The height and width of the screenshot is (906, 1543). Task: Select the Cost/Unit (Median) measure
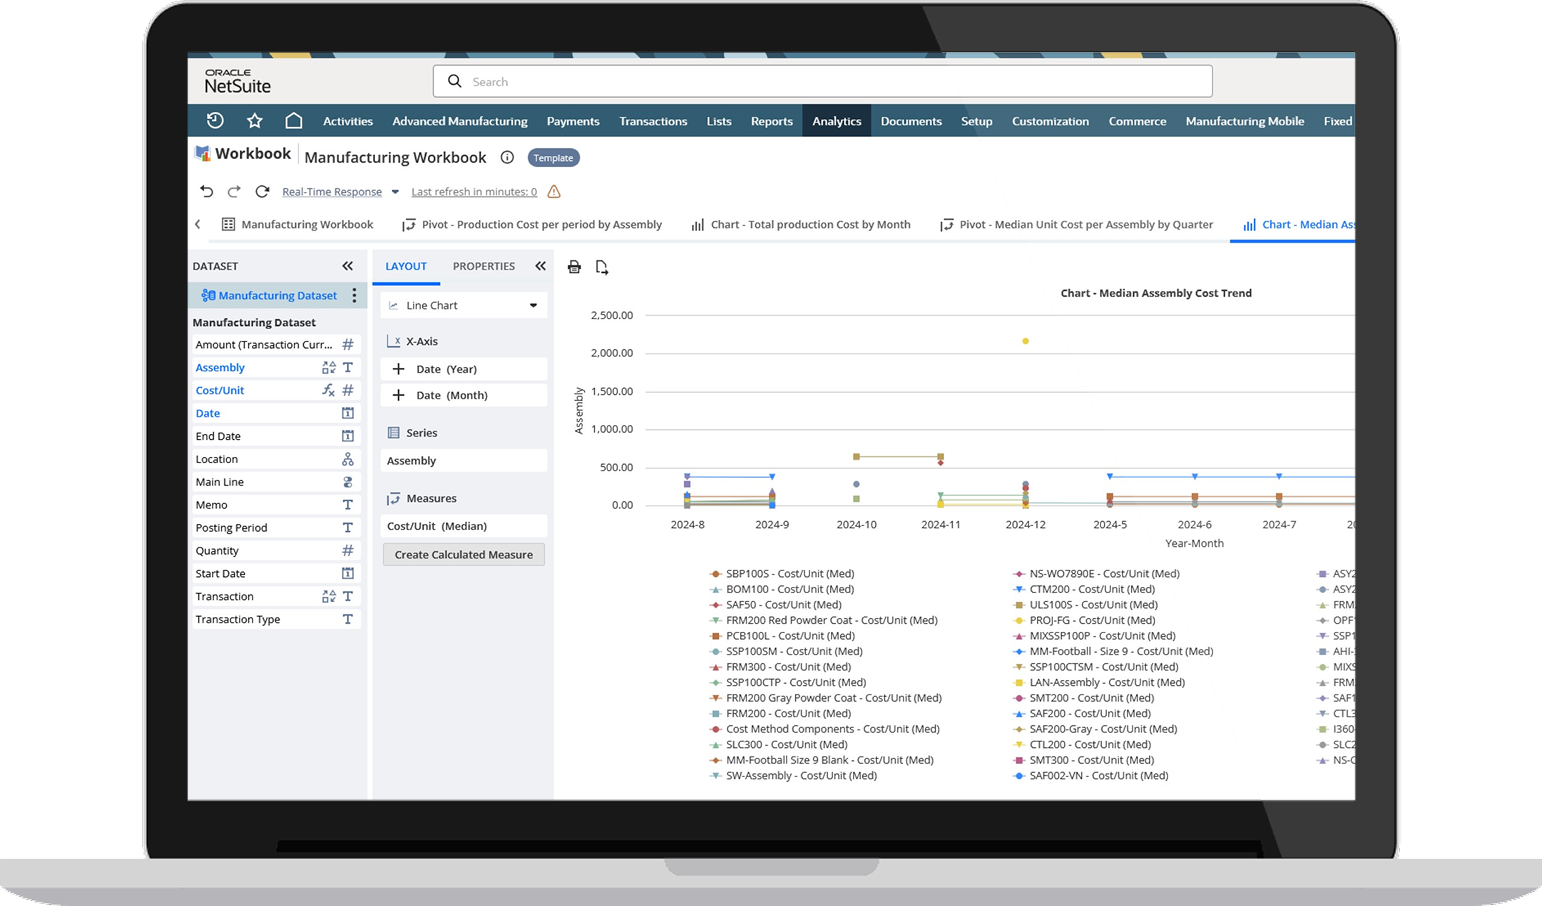tap(464, 526)
